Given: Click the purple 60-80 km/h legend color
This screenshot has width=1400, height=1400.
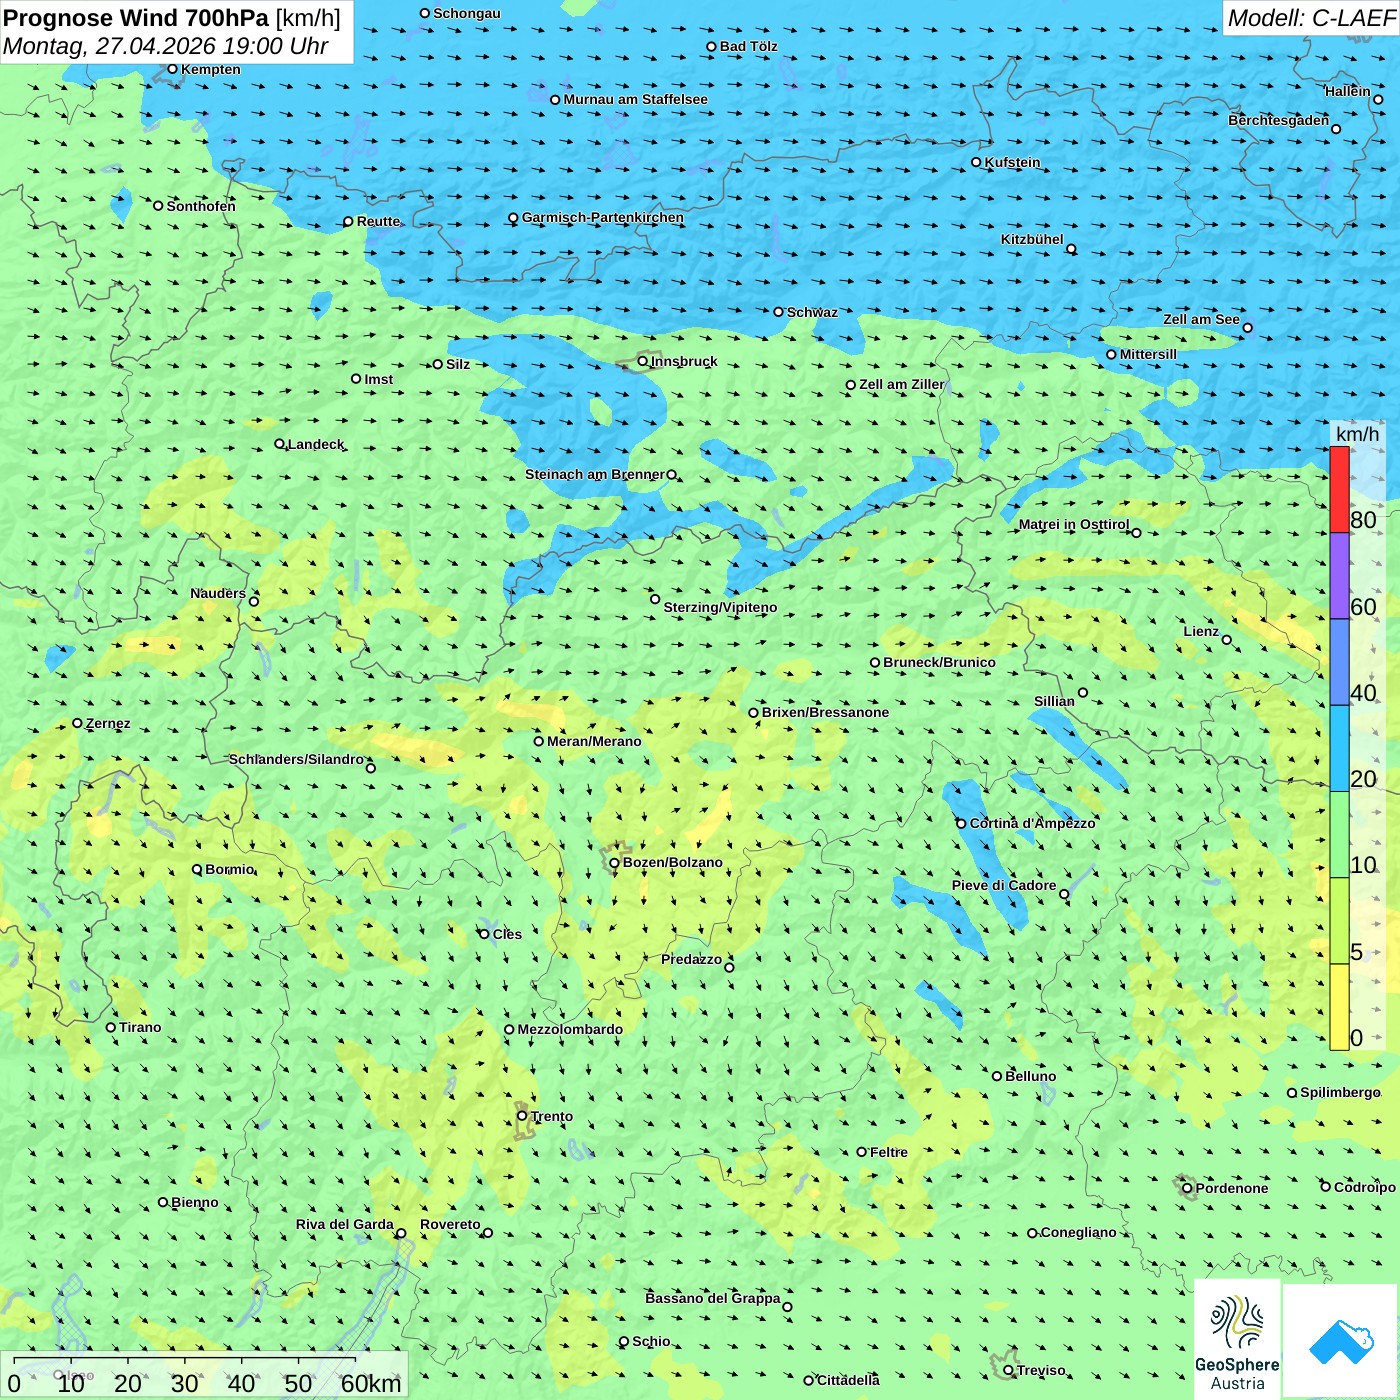Looking at the screenshot, I should (x=1339, y=576).
